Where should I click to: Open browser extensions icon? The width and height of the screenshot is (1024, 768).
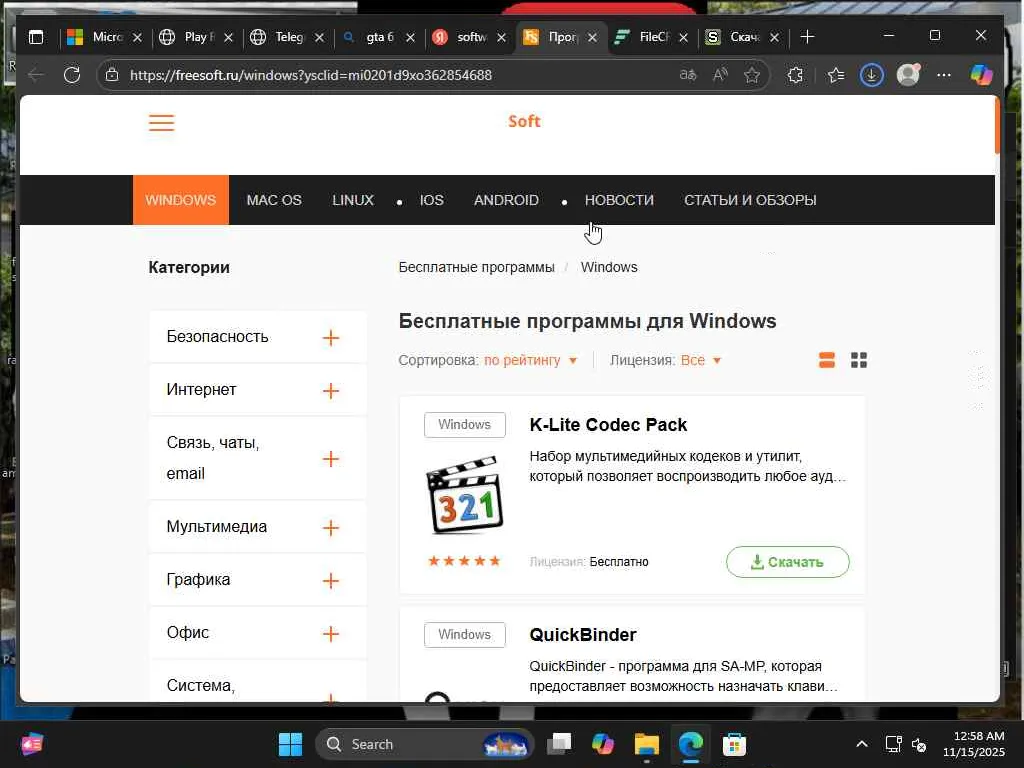795,75
